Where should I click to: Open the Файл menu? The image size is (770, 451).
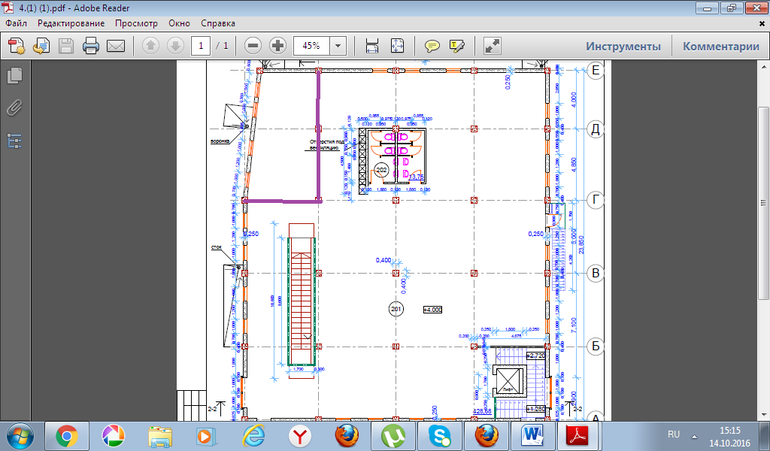point(15,22)
